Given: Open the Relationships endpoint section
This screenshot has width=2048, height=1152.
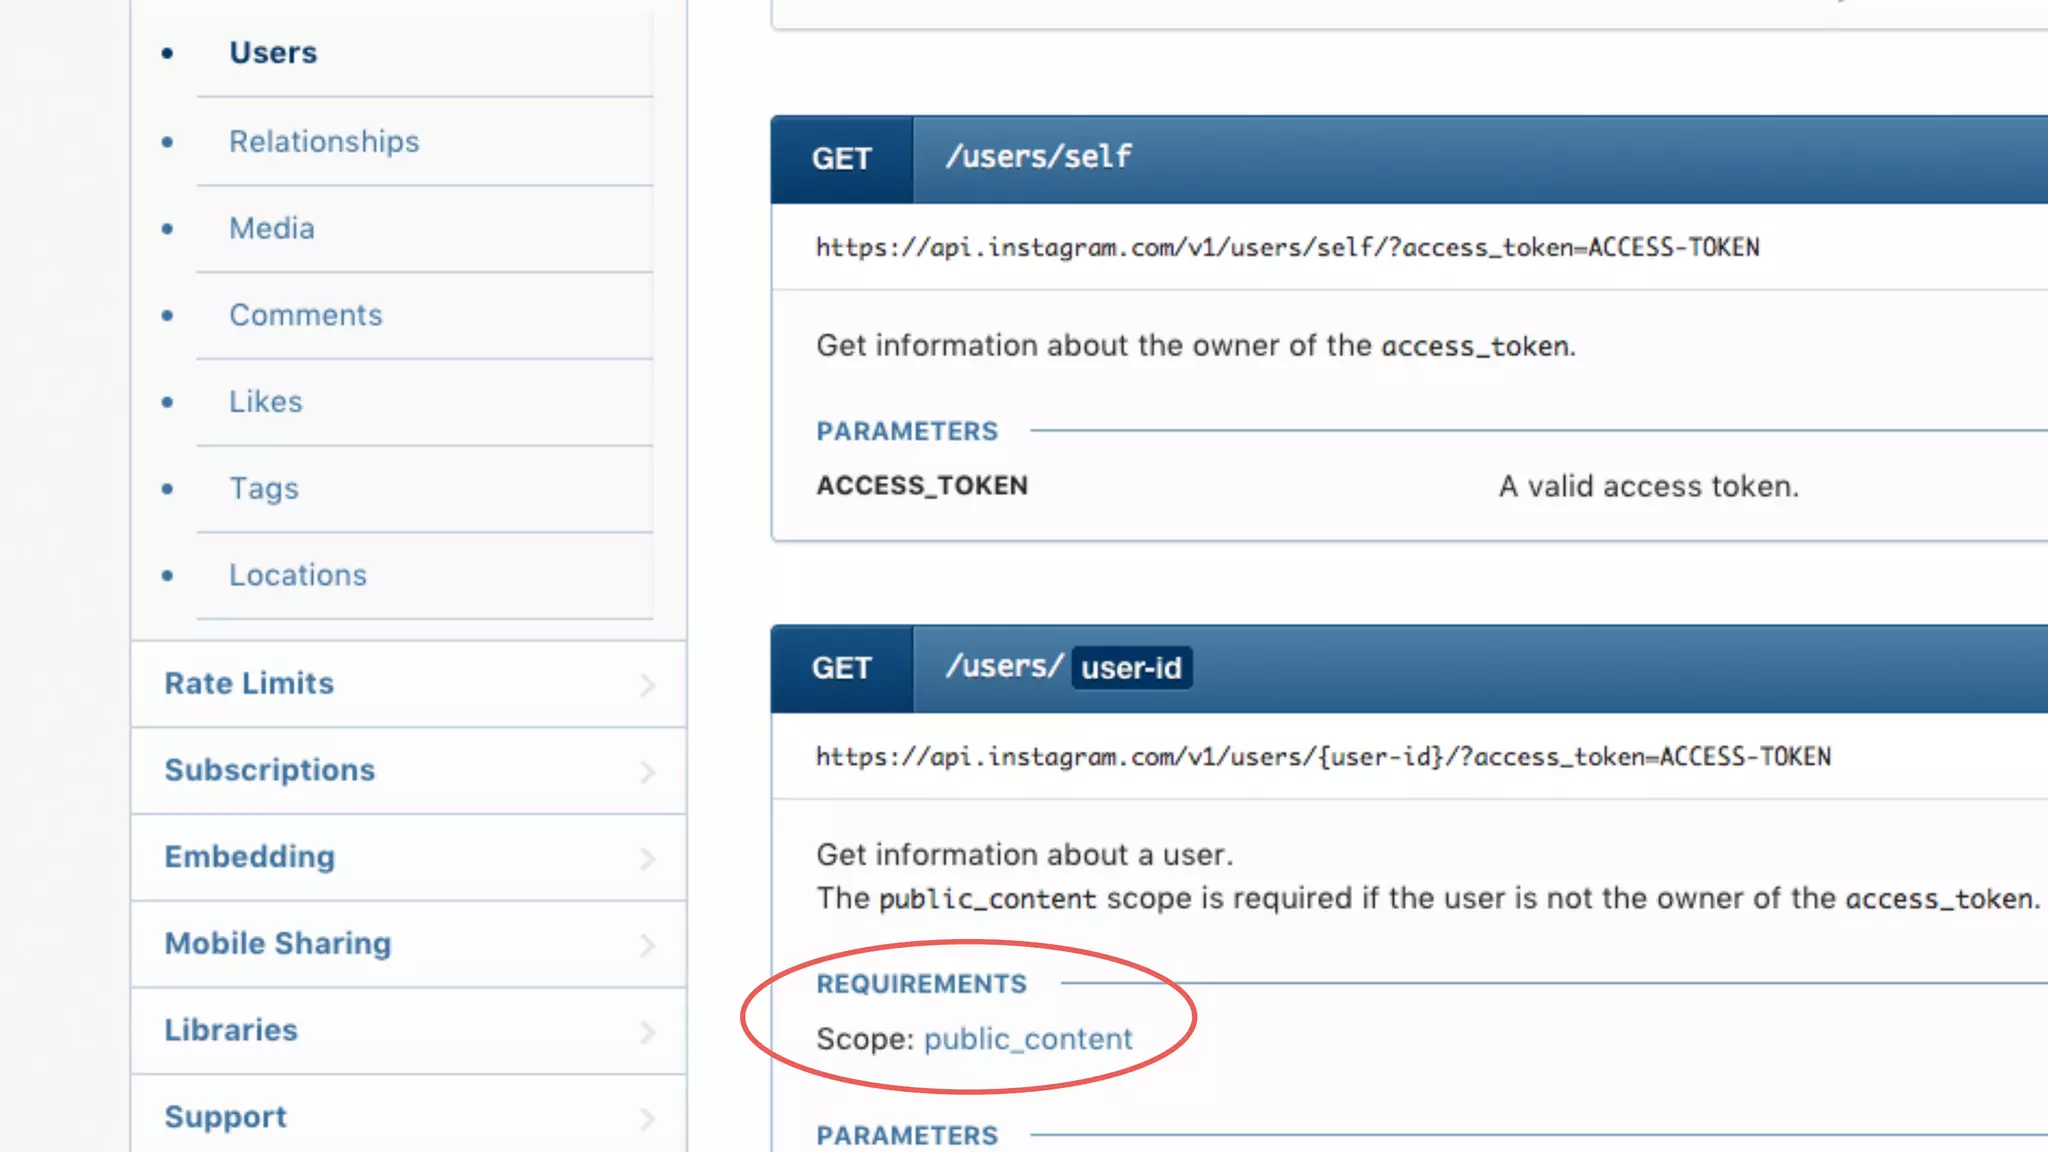Looking at the screenshot, I should tap(324, 142).
